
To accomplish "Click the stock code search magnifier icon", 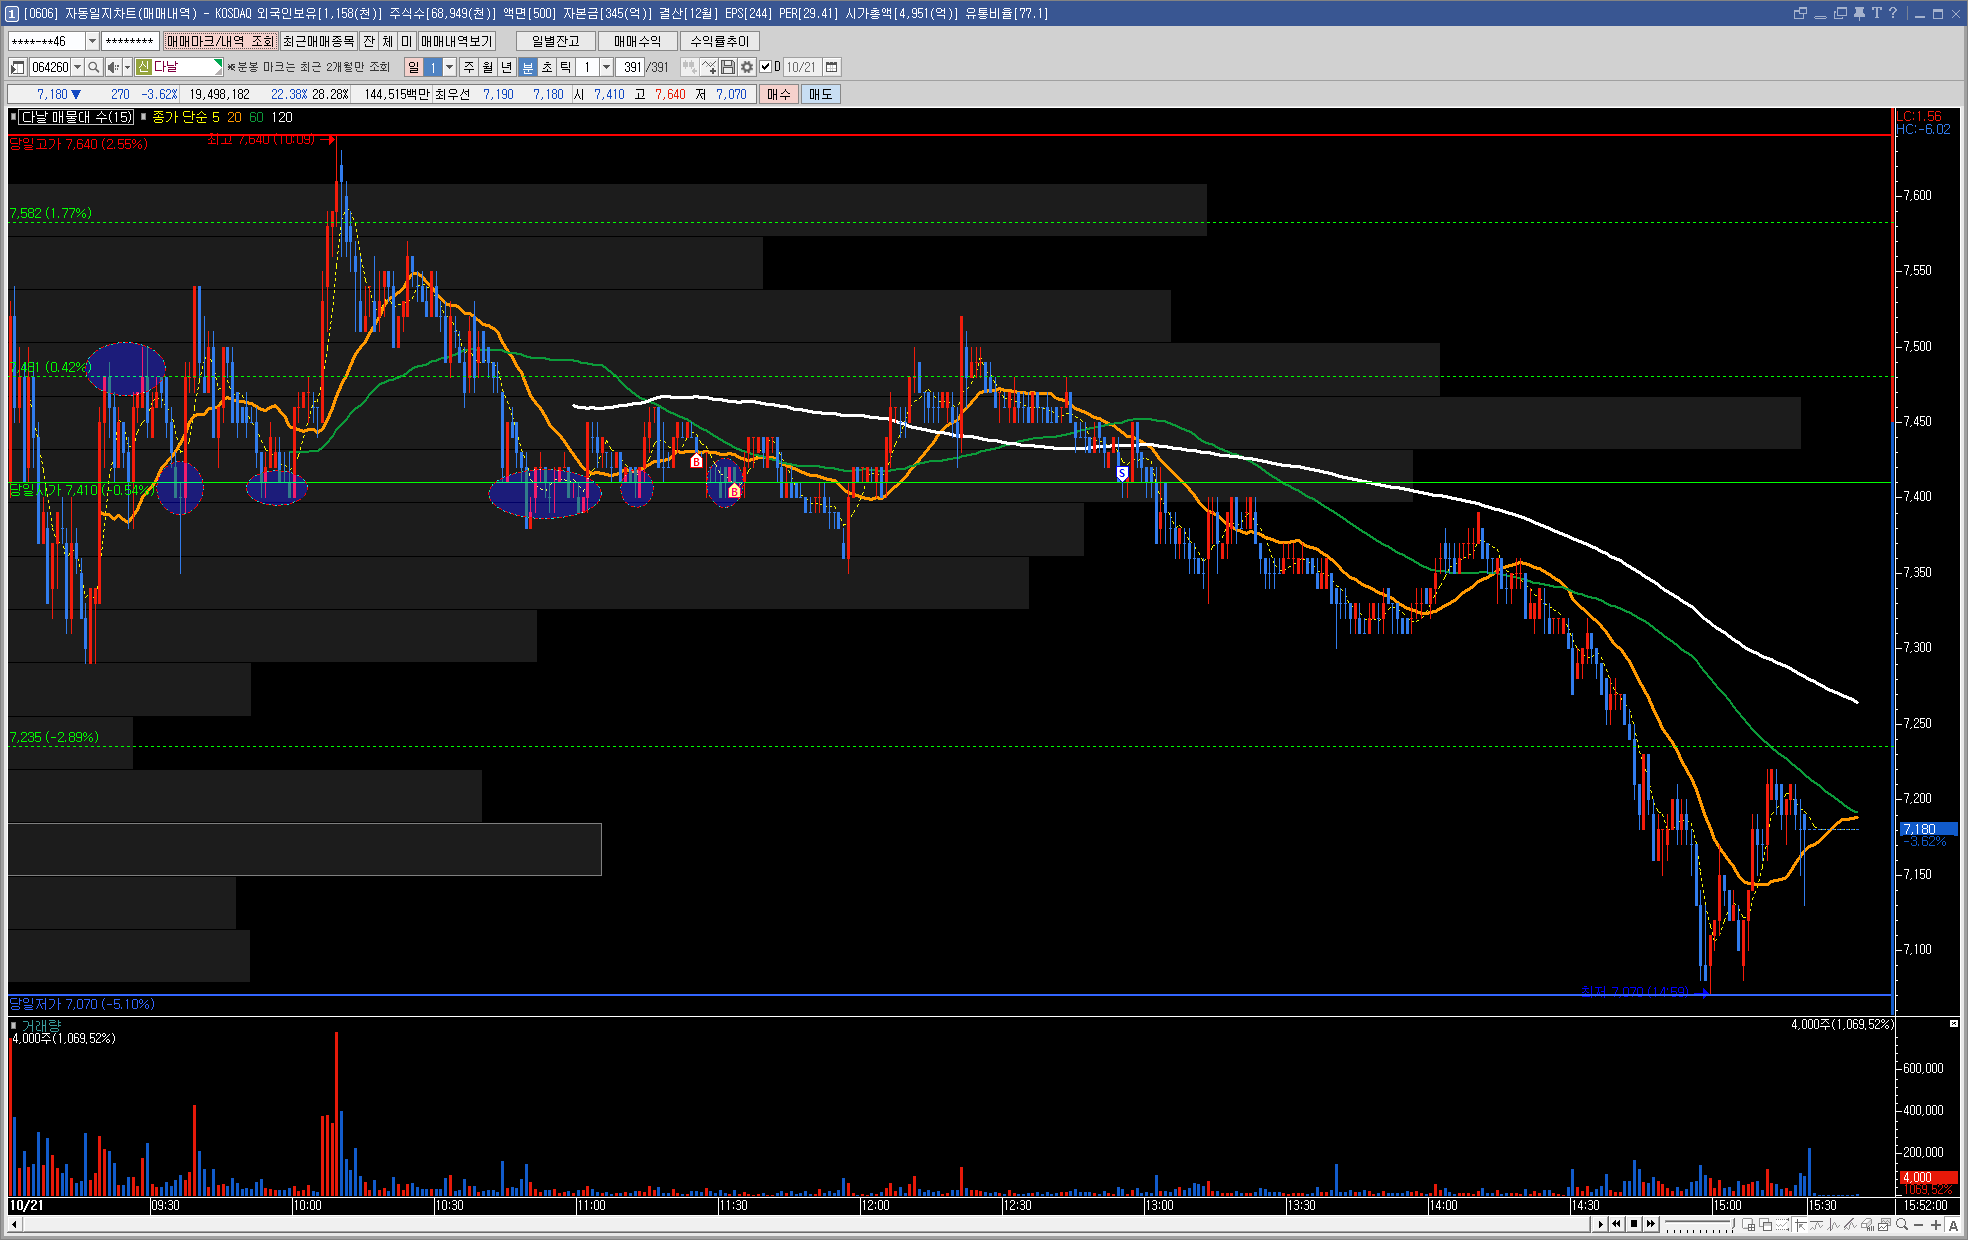I will point(93,67).
